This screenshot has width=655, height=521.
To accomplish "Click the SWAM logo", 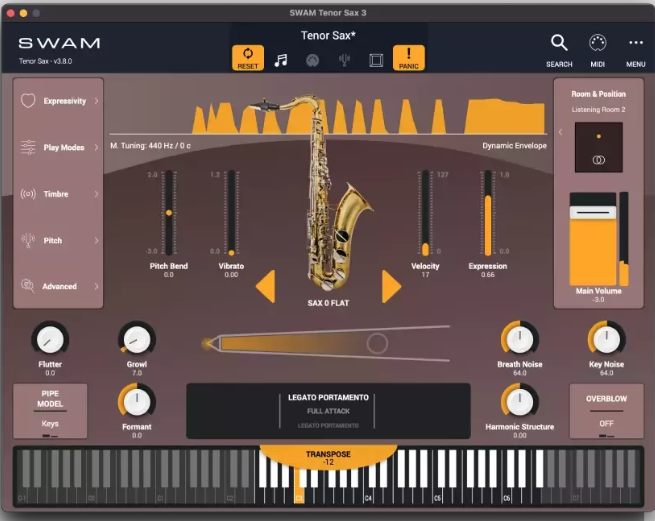I will pos(59,43).
